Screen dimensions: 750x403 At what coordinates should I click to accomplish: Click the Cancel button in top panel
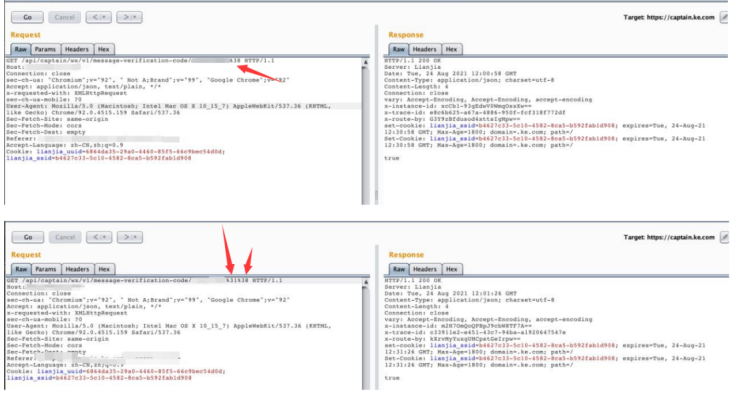click(x=65, y=17)
